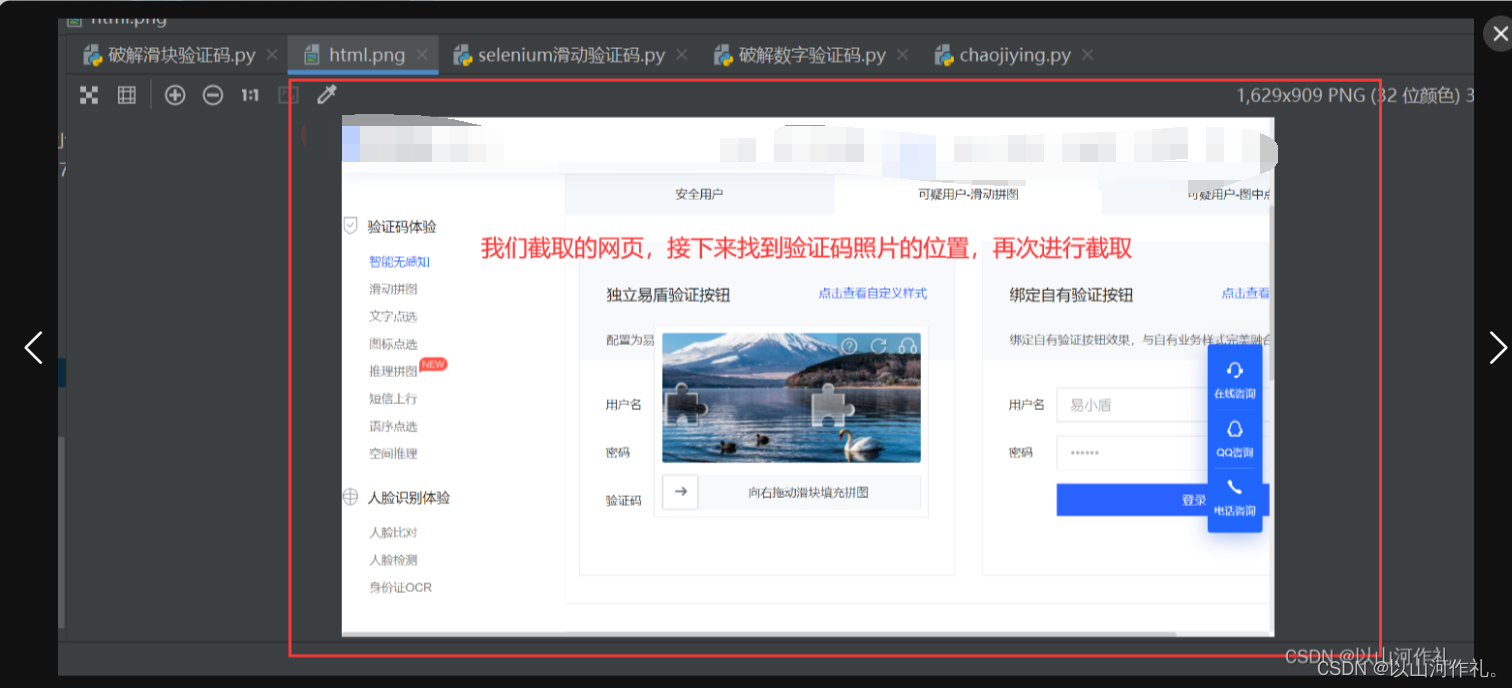
Task: Click the 在线咨询 headset icon
Action: click(1234, 370)
